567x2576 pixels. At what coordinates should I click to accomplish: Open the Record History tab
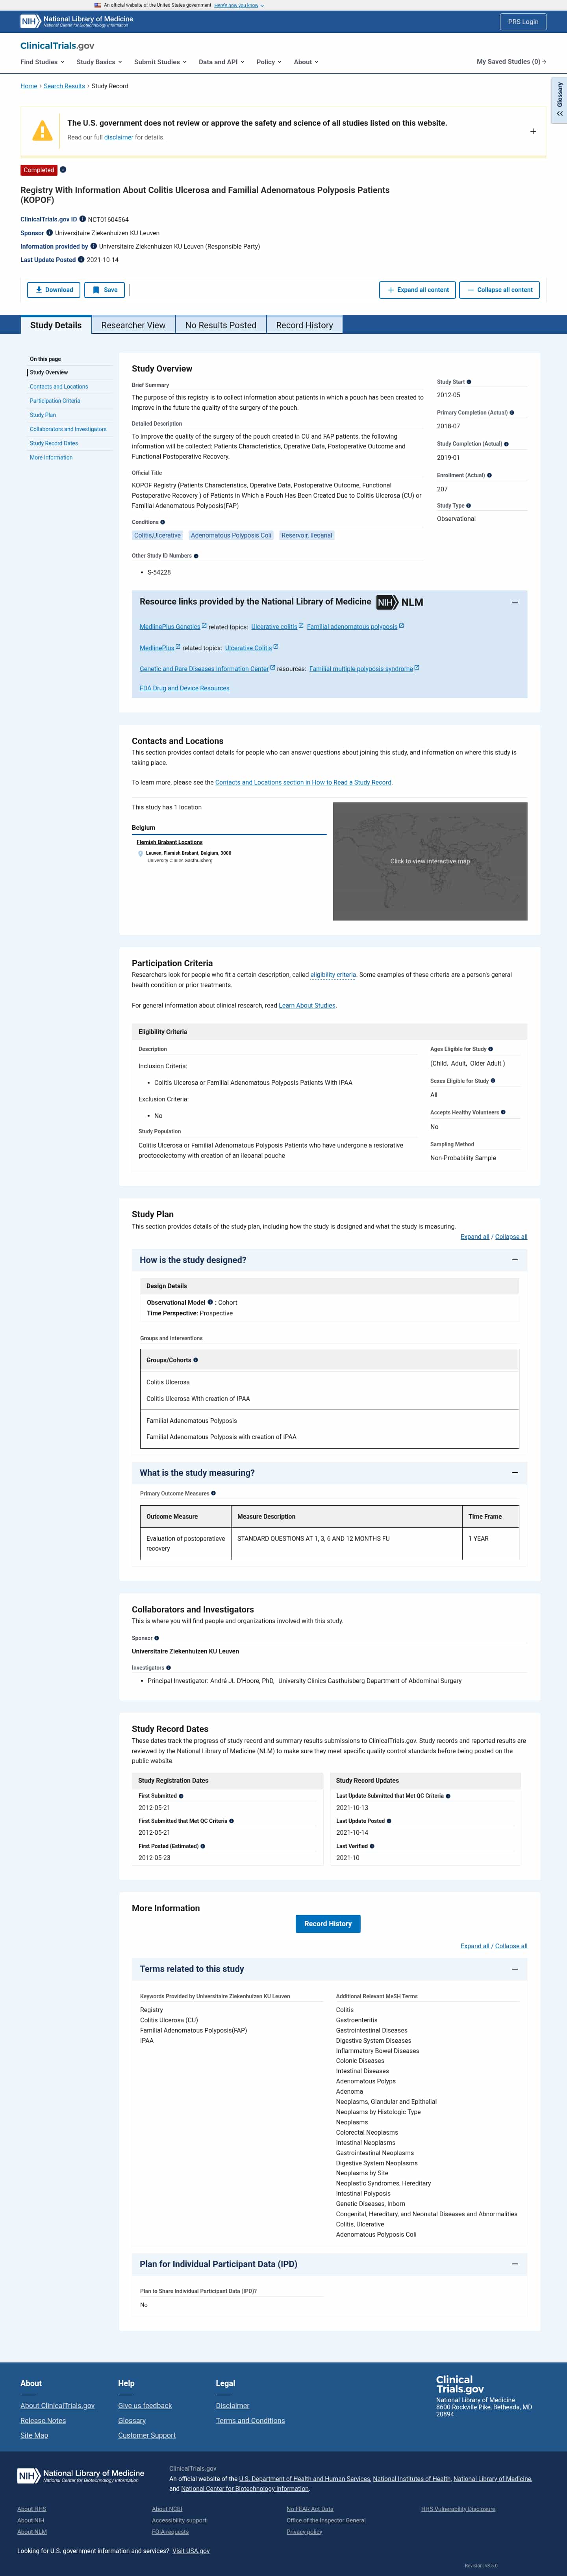click(x=304, y=325)
